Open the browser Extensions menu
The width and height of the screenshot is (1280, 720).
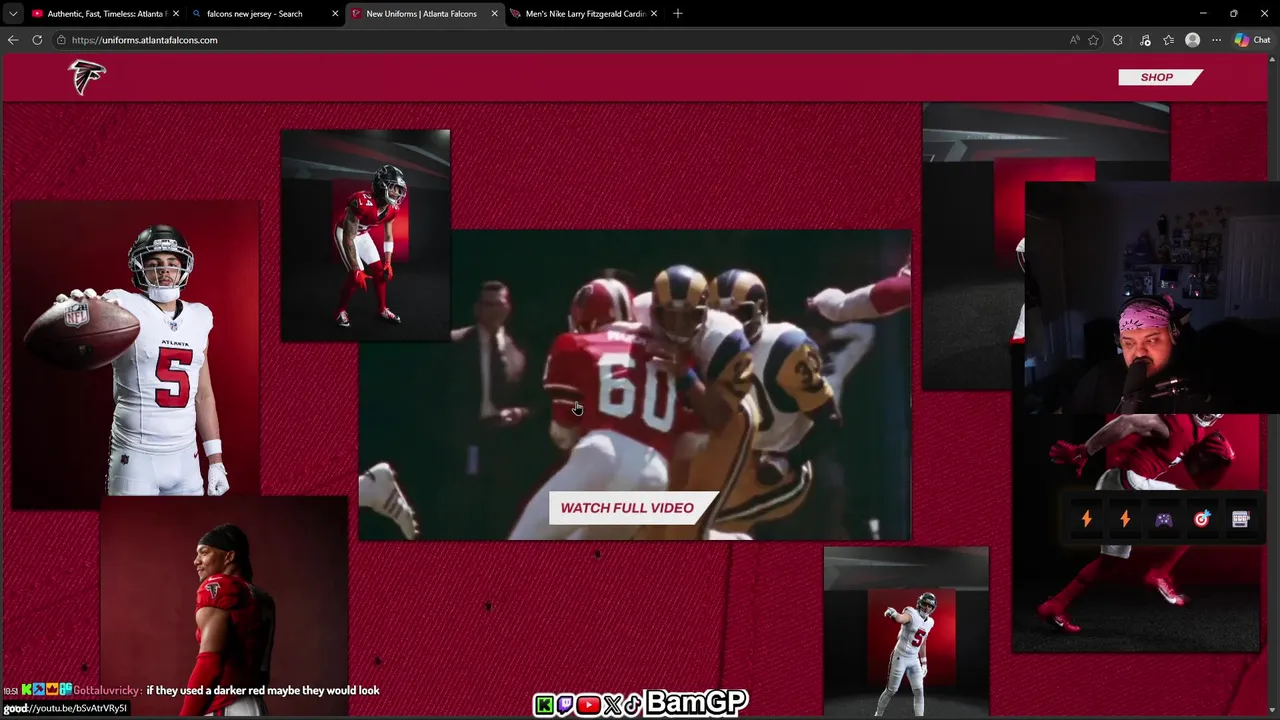1118,40
